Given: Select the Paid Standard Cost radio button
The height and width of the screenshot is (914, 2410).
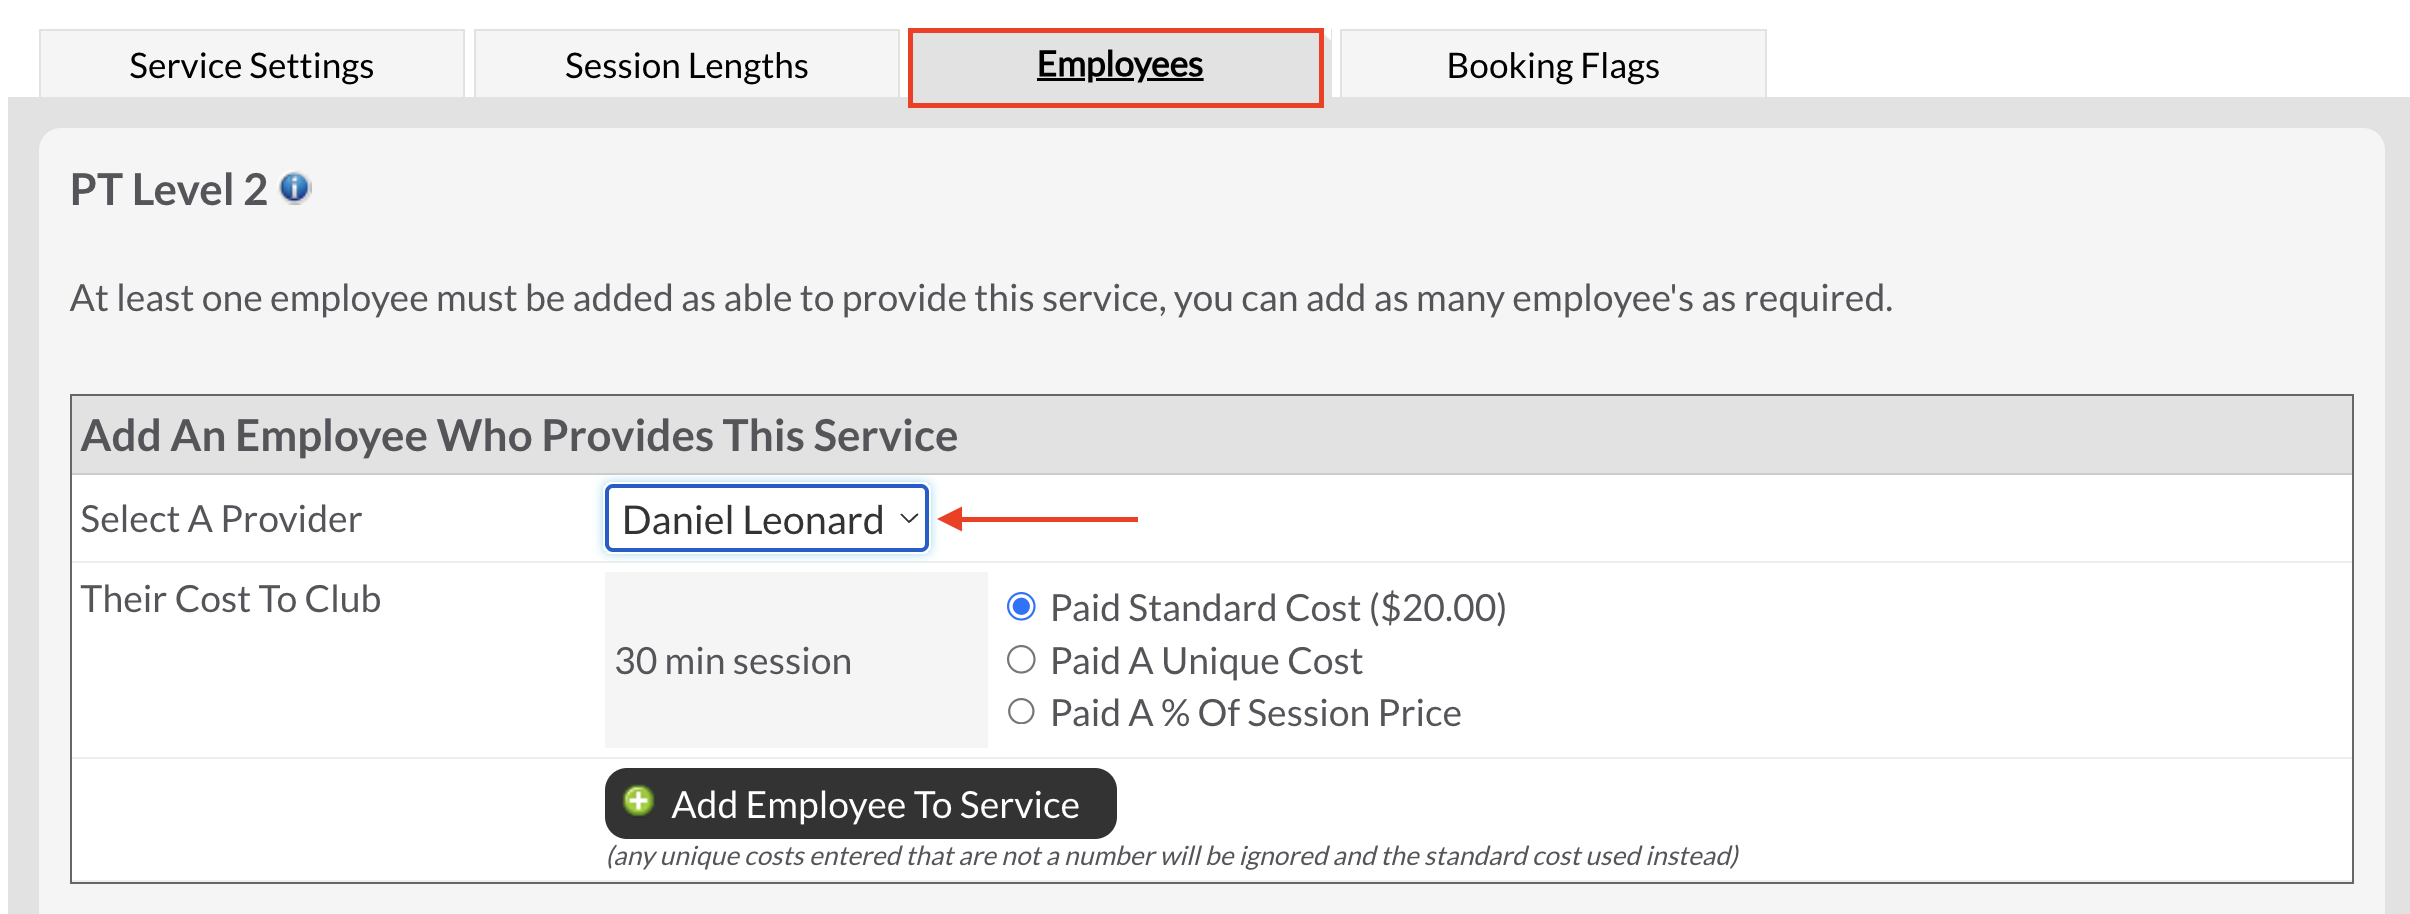Looking at the screenshot, I should (1021, 607).
